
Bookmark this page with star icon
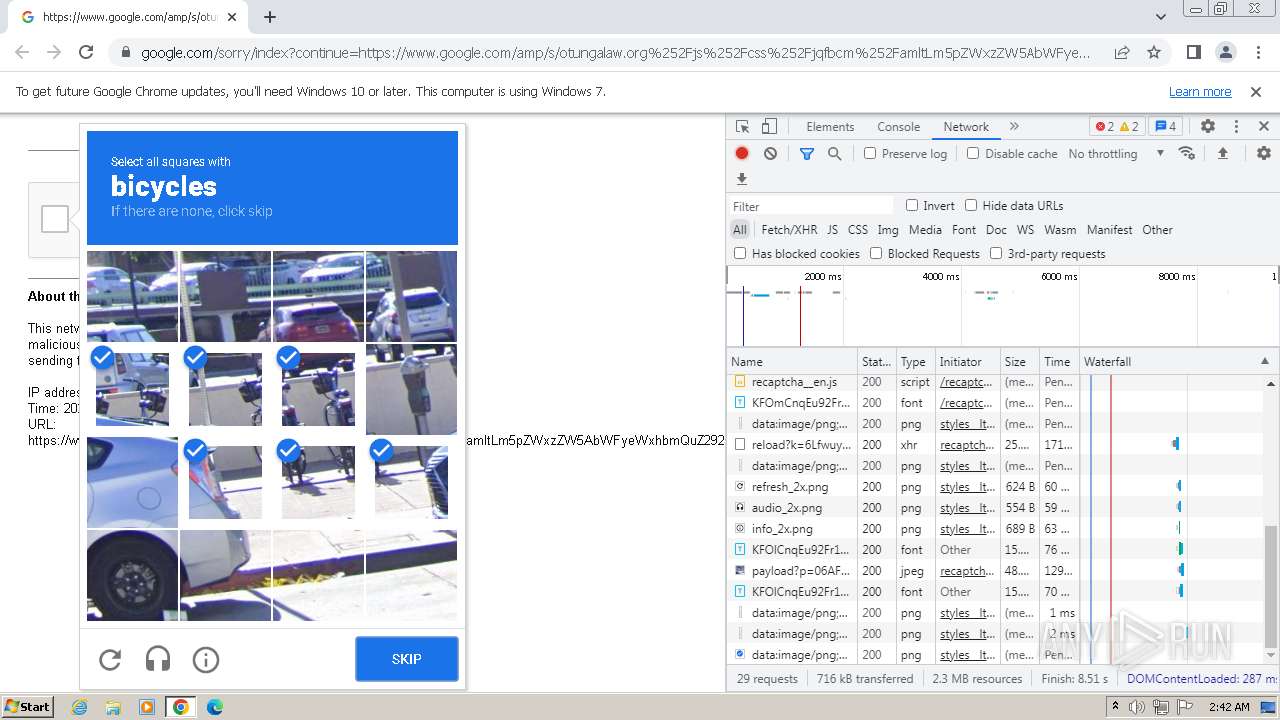[x=1154, y=52]
